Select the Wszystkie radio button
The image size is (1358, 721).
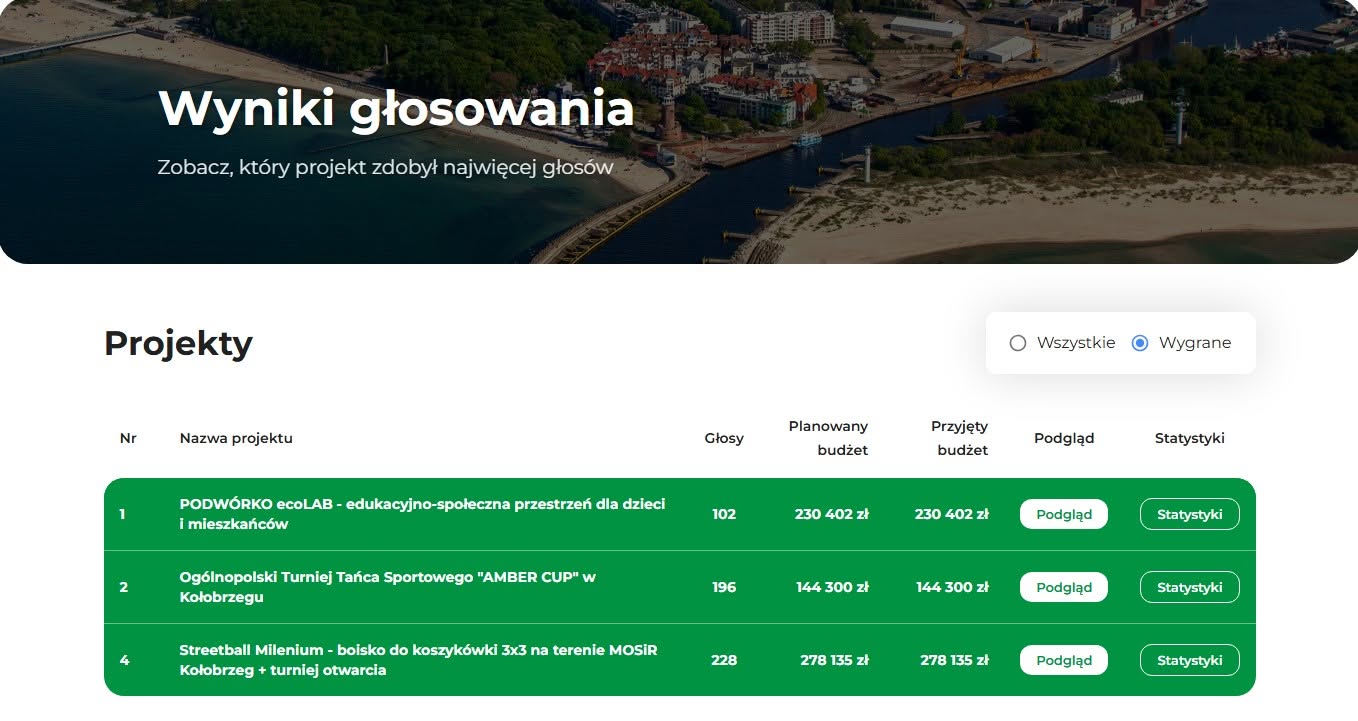(1018, 343)
